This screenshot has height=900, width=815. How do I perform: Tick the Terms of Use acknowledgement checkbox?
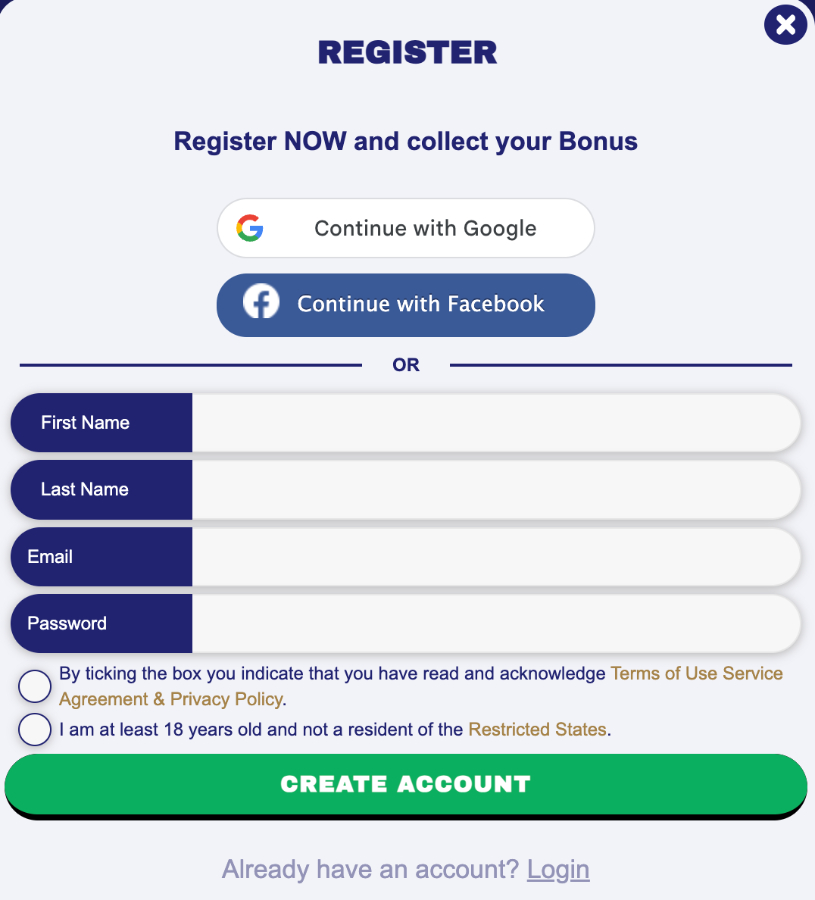pyautogui.click(x=34, y=686)
